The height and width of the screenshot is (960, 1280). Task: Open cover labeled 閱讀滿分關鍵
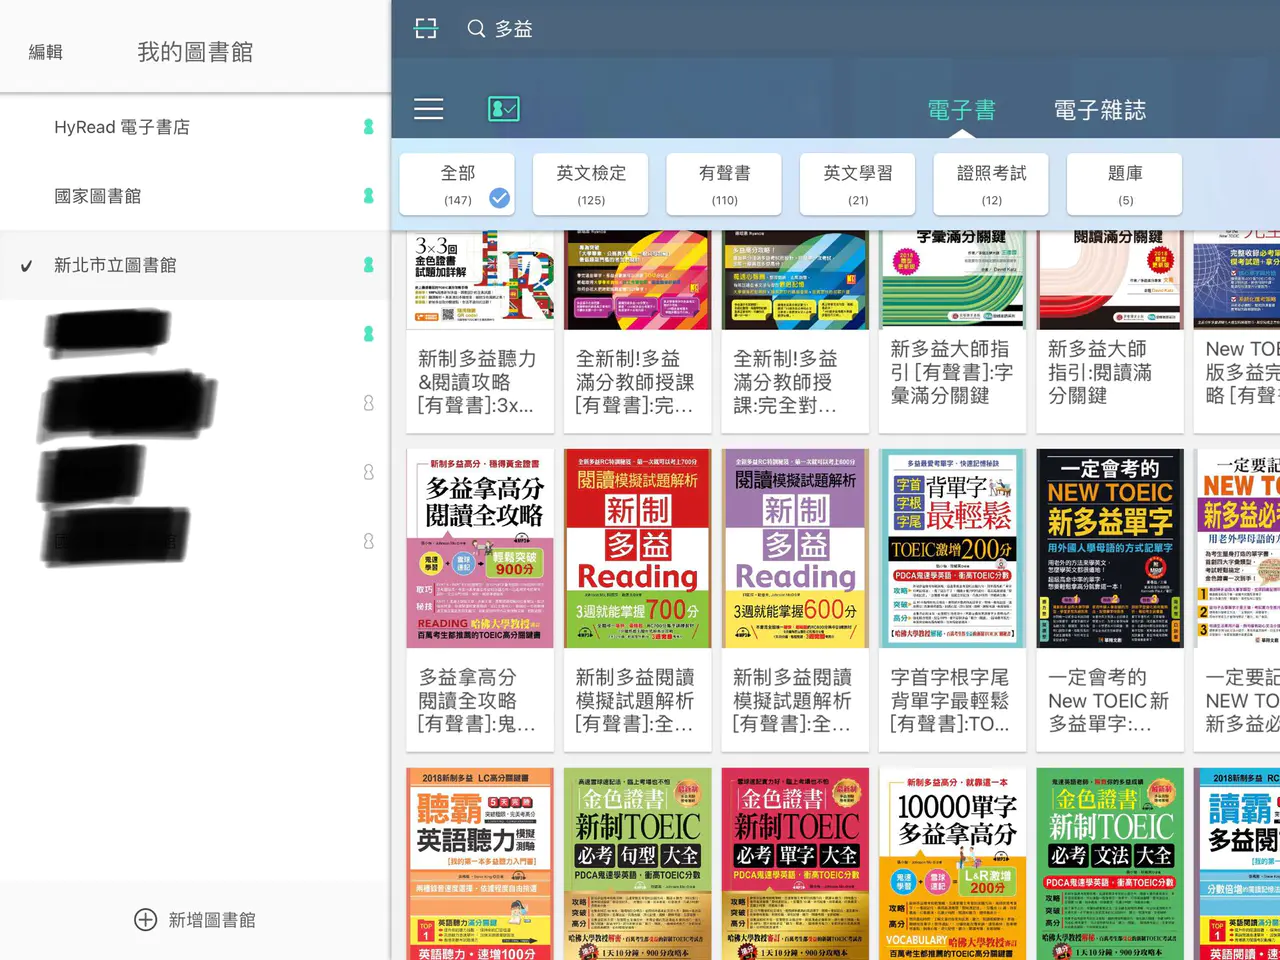coord(1110,280)
